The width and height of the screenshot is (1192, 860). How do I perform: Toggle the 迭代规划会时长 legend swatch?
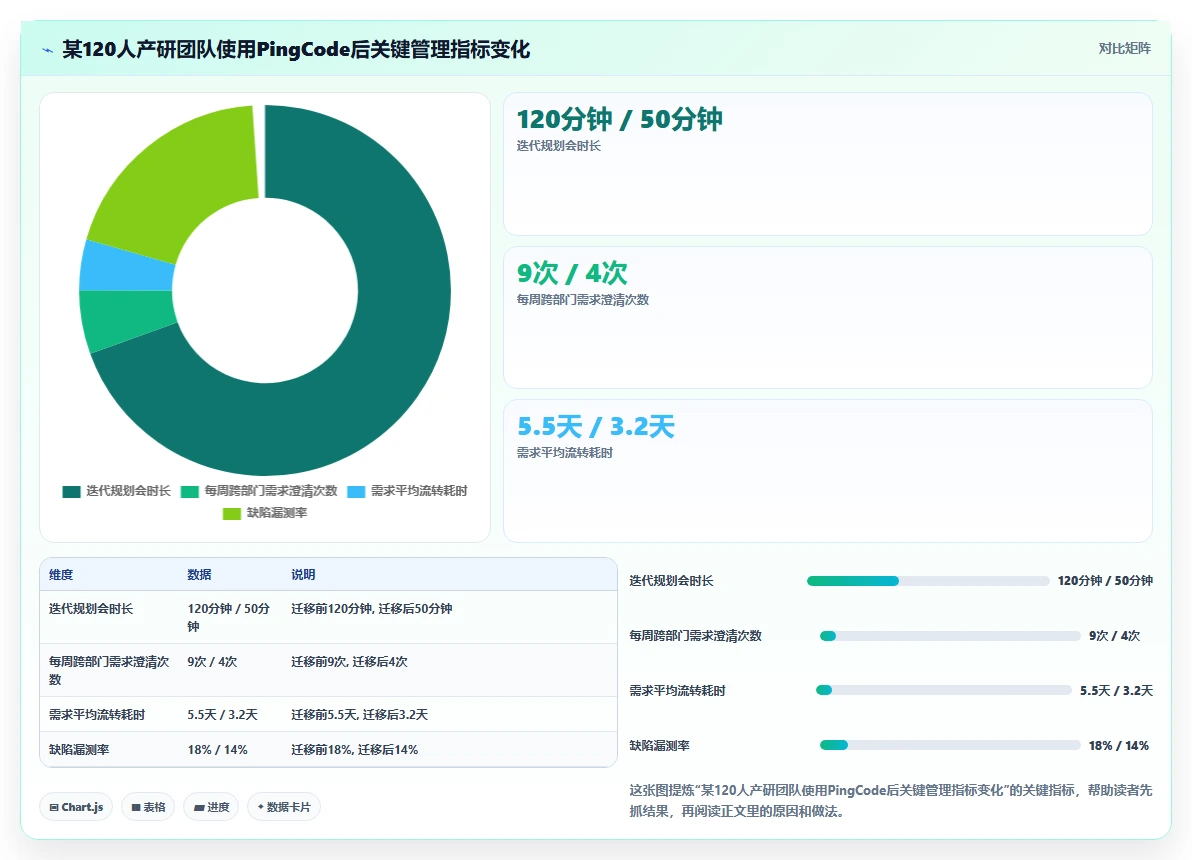pos(71,492)
